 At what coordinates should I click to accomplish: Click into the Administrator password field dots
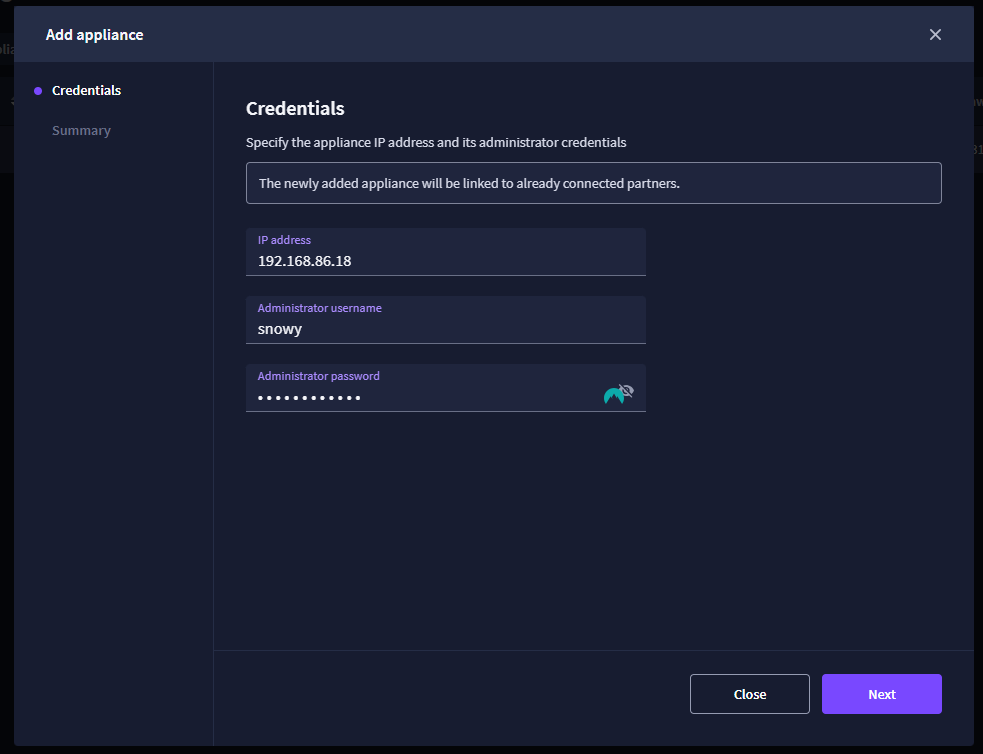pyautogui.click(x=309, y=397)
